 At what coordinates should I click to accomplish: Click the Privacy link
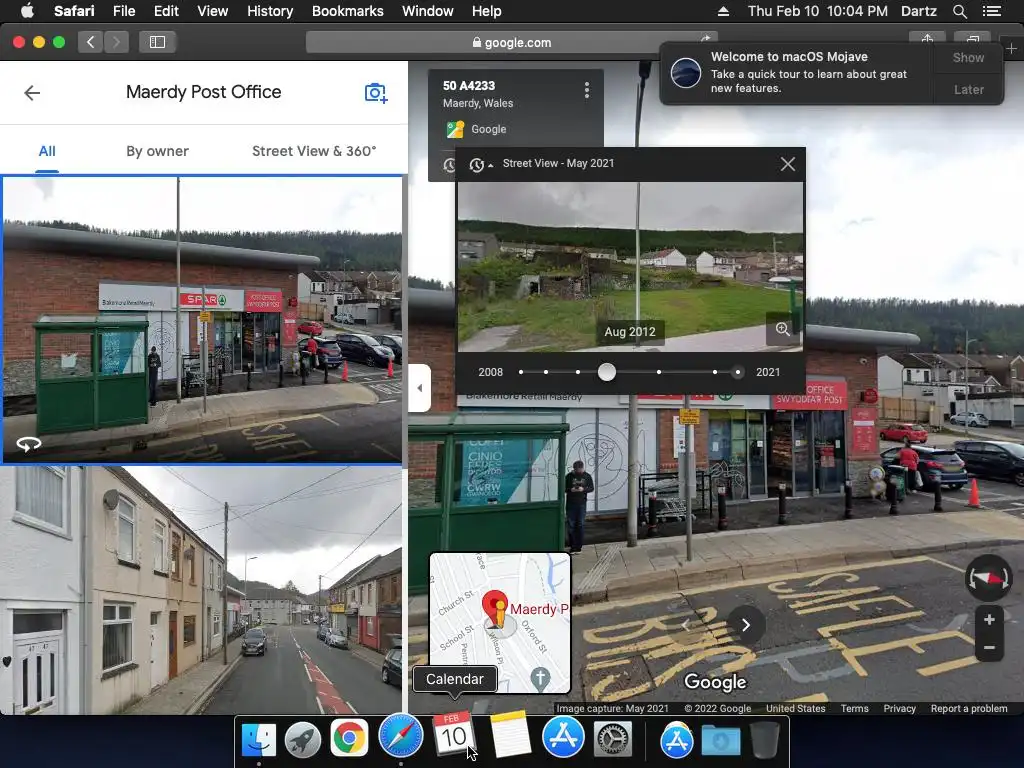899,709
